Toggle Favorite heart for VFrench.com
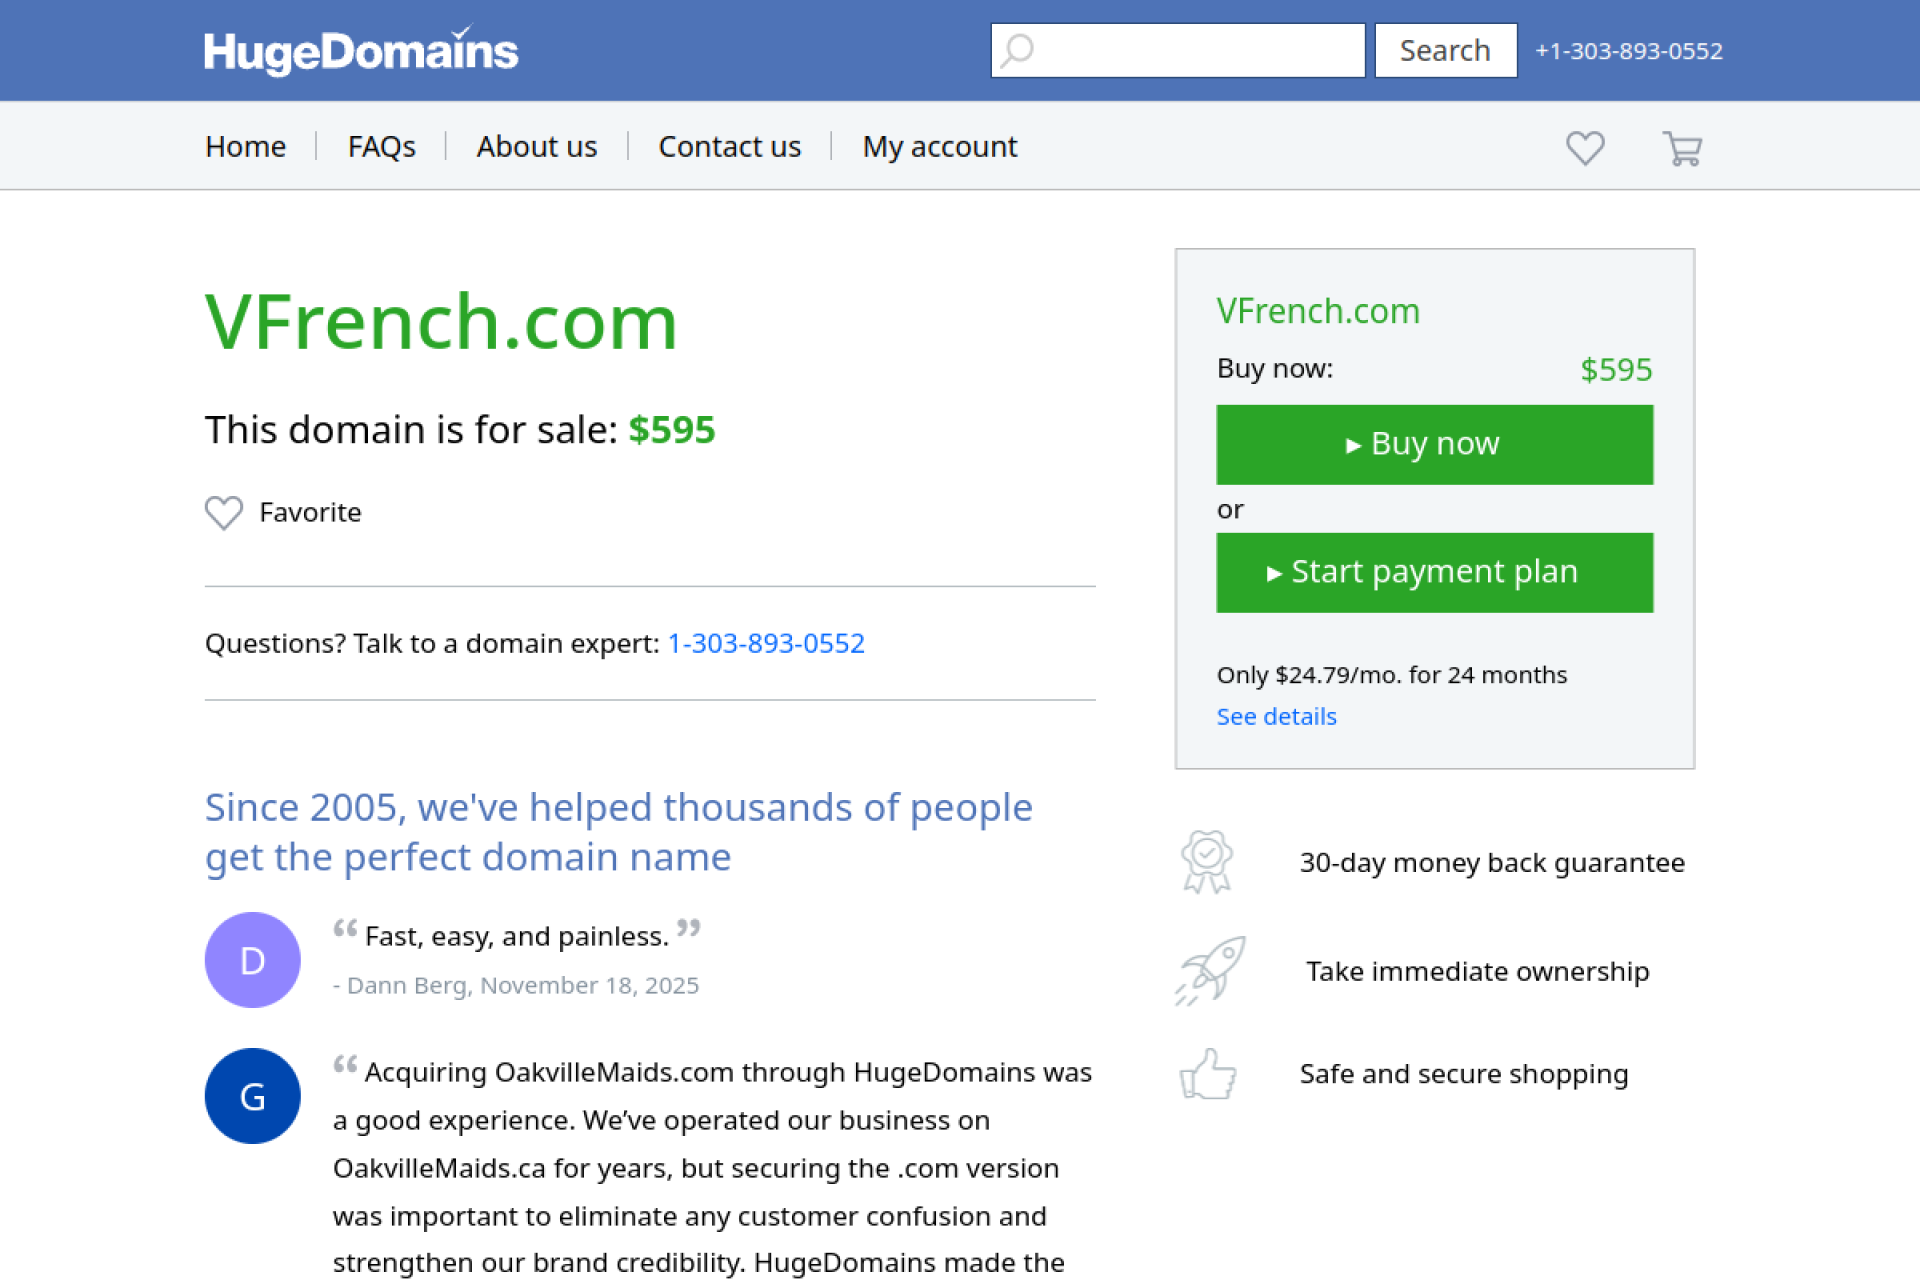Image resolution: width=1920 pixels, height=1280 pixels. pyautogui.click(x=224, y=513)
